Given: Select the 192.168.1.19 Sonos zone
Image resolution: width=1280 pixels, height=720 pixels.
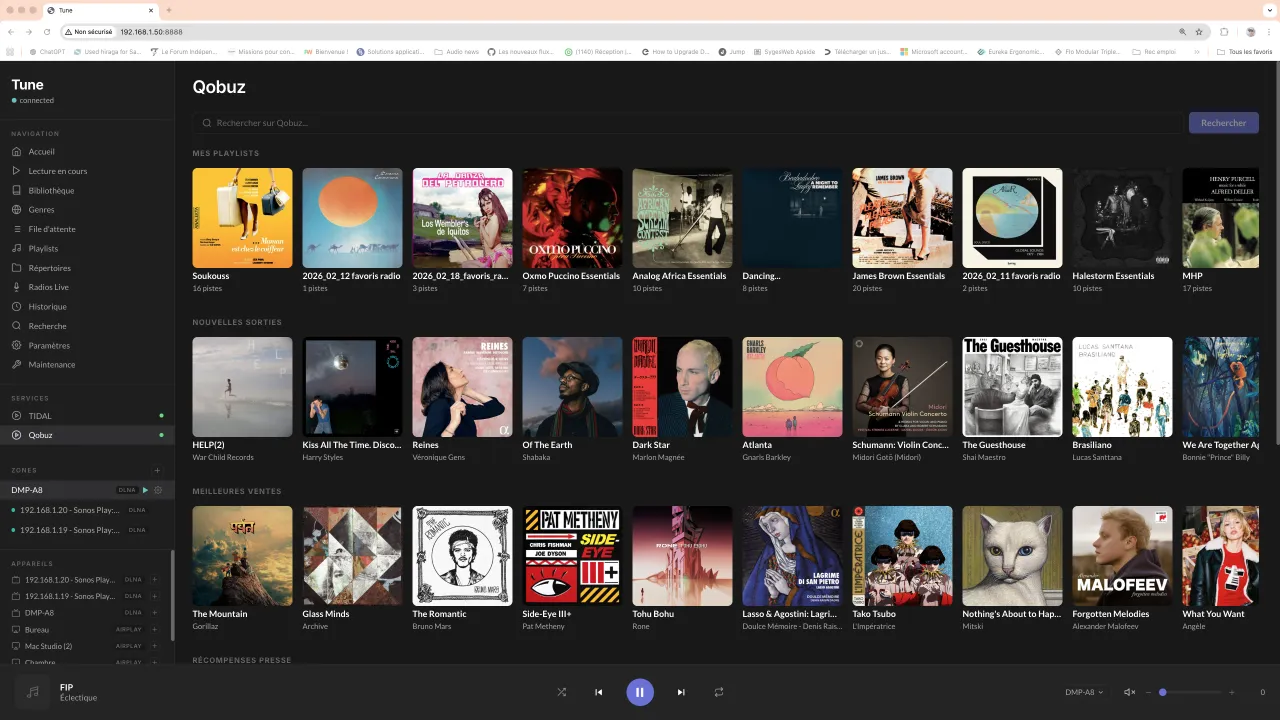Looking at the screenshot, I should [x=87, y=530].
